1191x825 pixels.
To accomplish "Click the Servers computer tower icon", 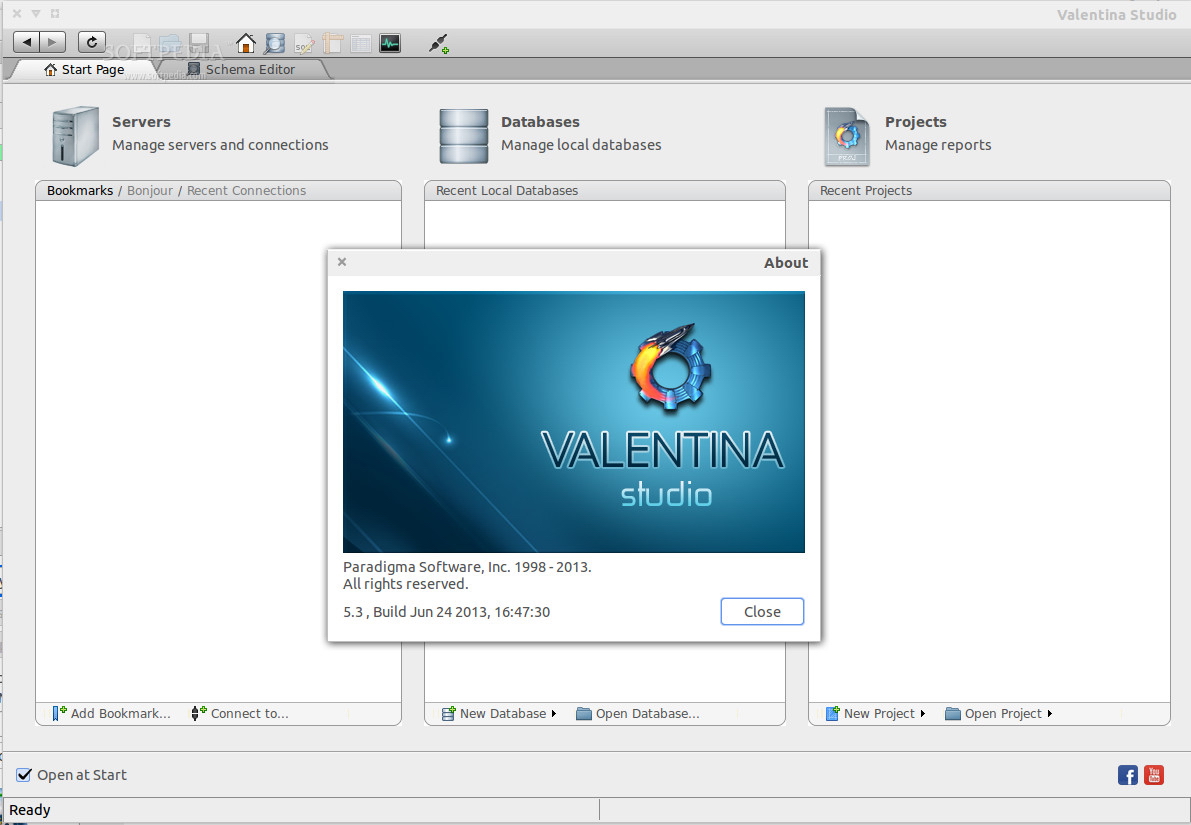I will (x=75, y=135).
